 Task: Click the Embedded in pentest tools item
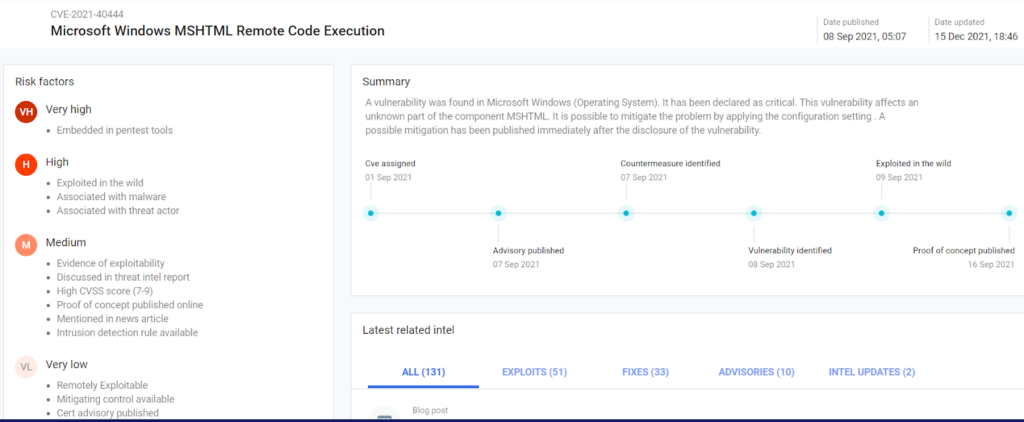(x=115, y=130)
